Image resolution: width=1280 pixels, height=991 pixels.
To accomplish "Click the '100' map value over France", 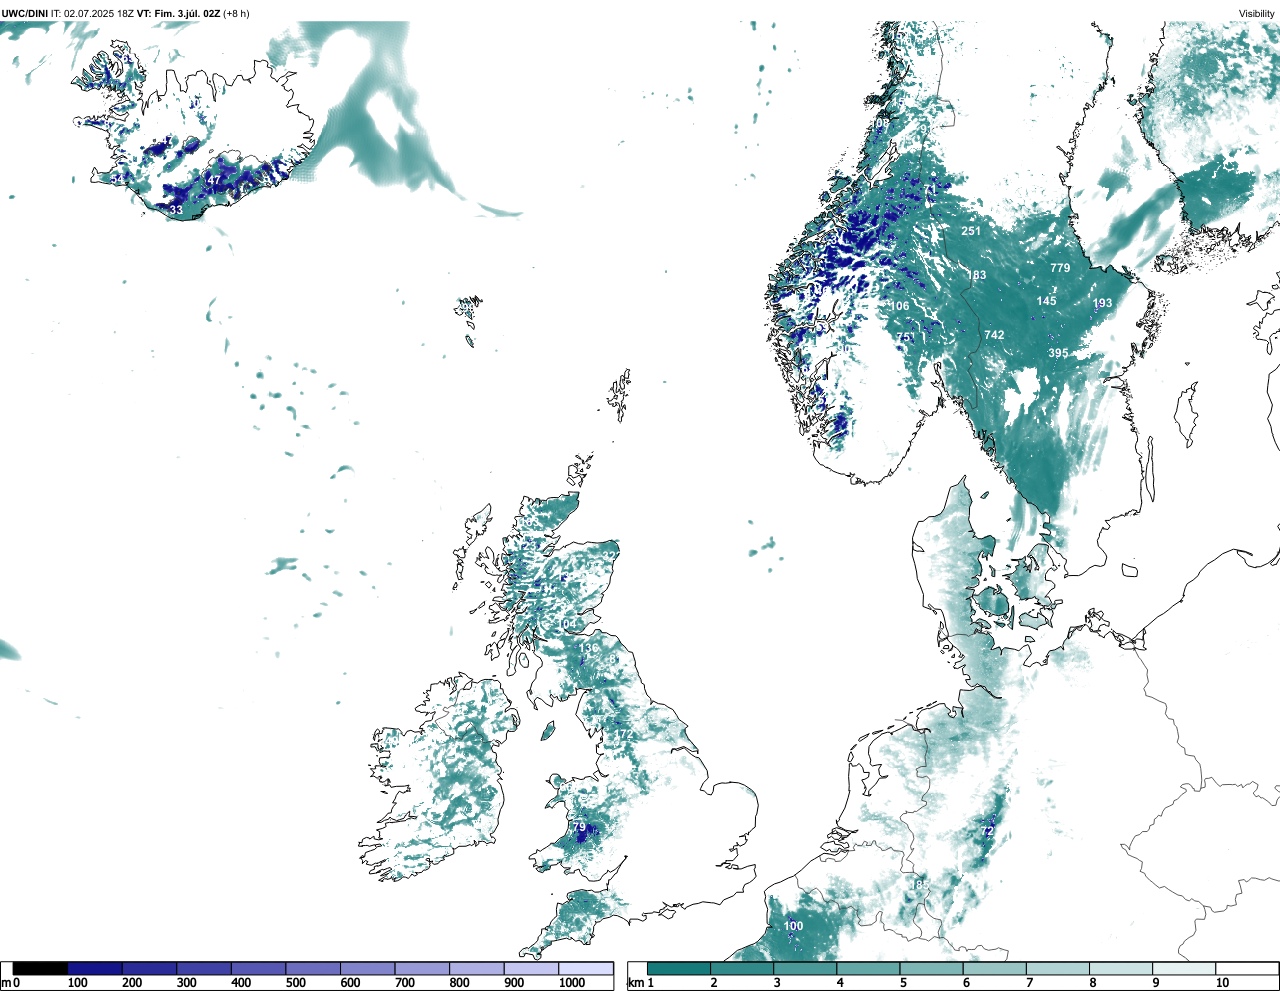I will click(793, 926).
